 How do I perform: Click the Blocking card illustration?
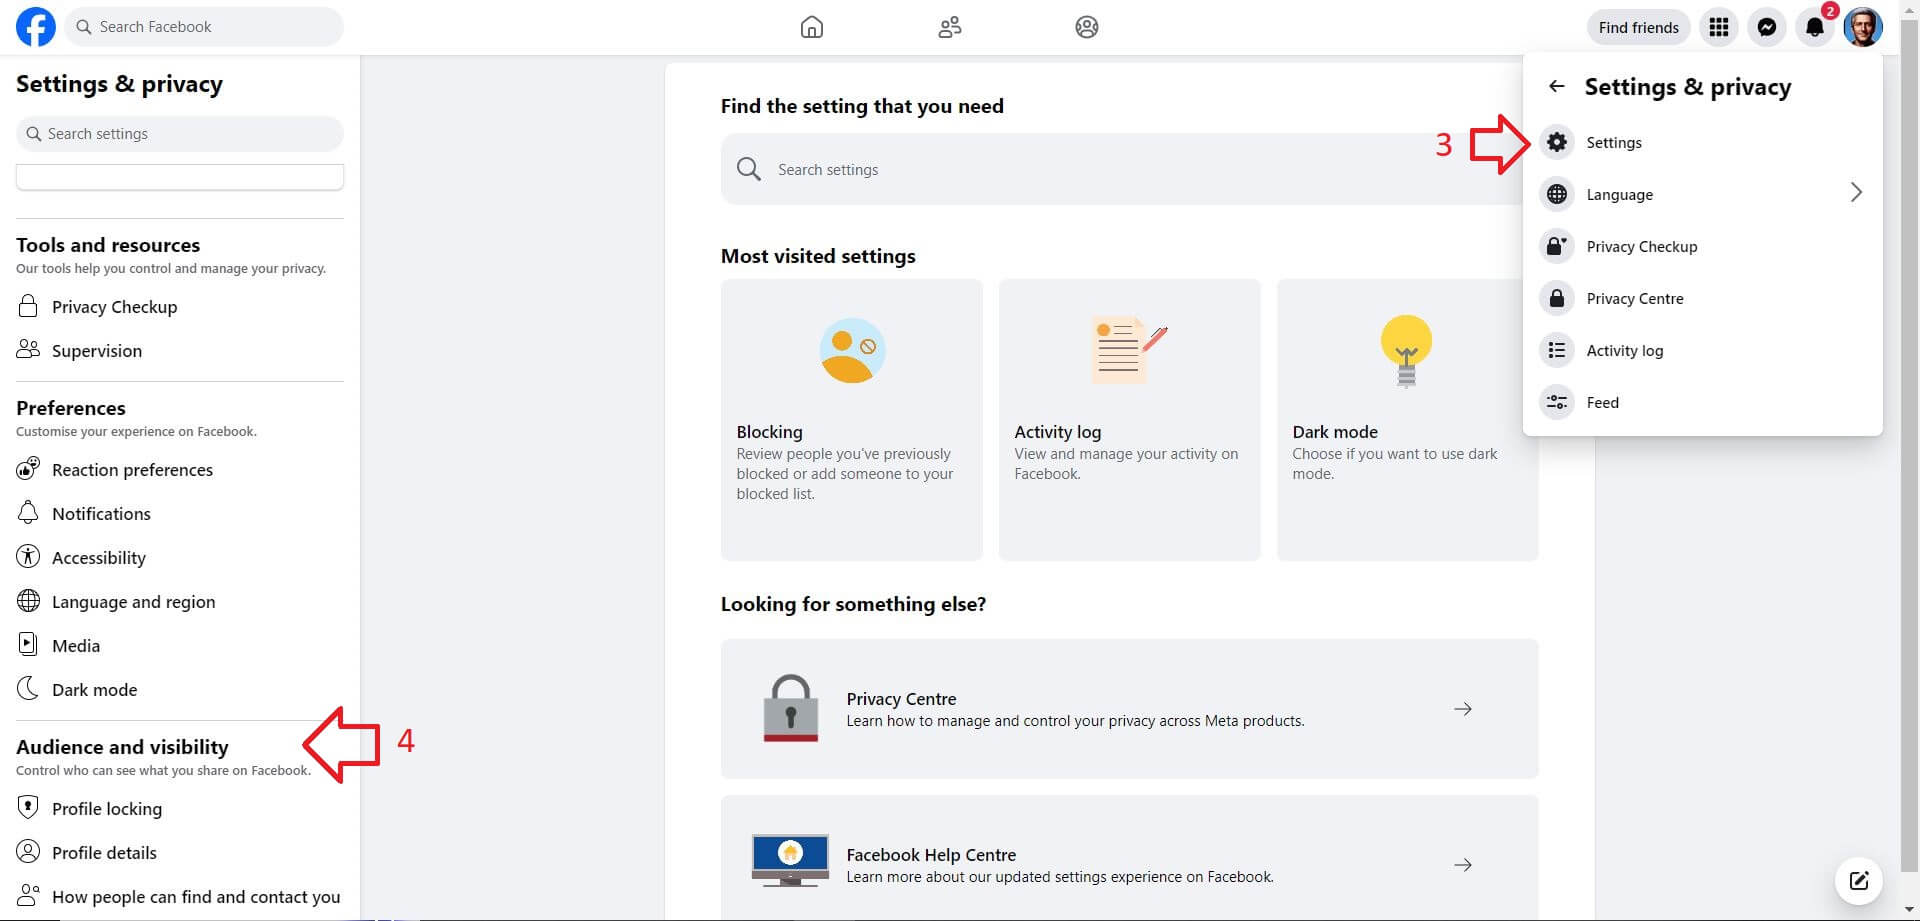coord(852,350)
